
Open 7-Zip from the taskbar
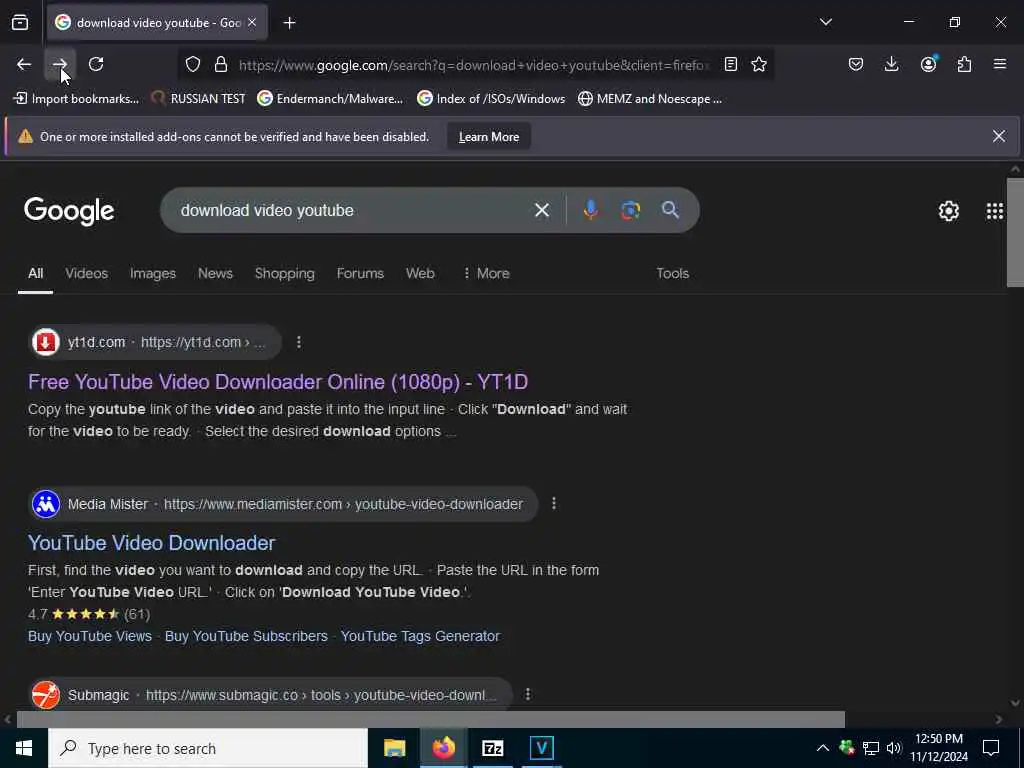tap(492, 748)
